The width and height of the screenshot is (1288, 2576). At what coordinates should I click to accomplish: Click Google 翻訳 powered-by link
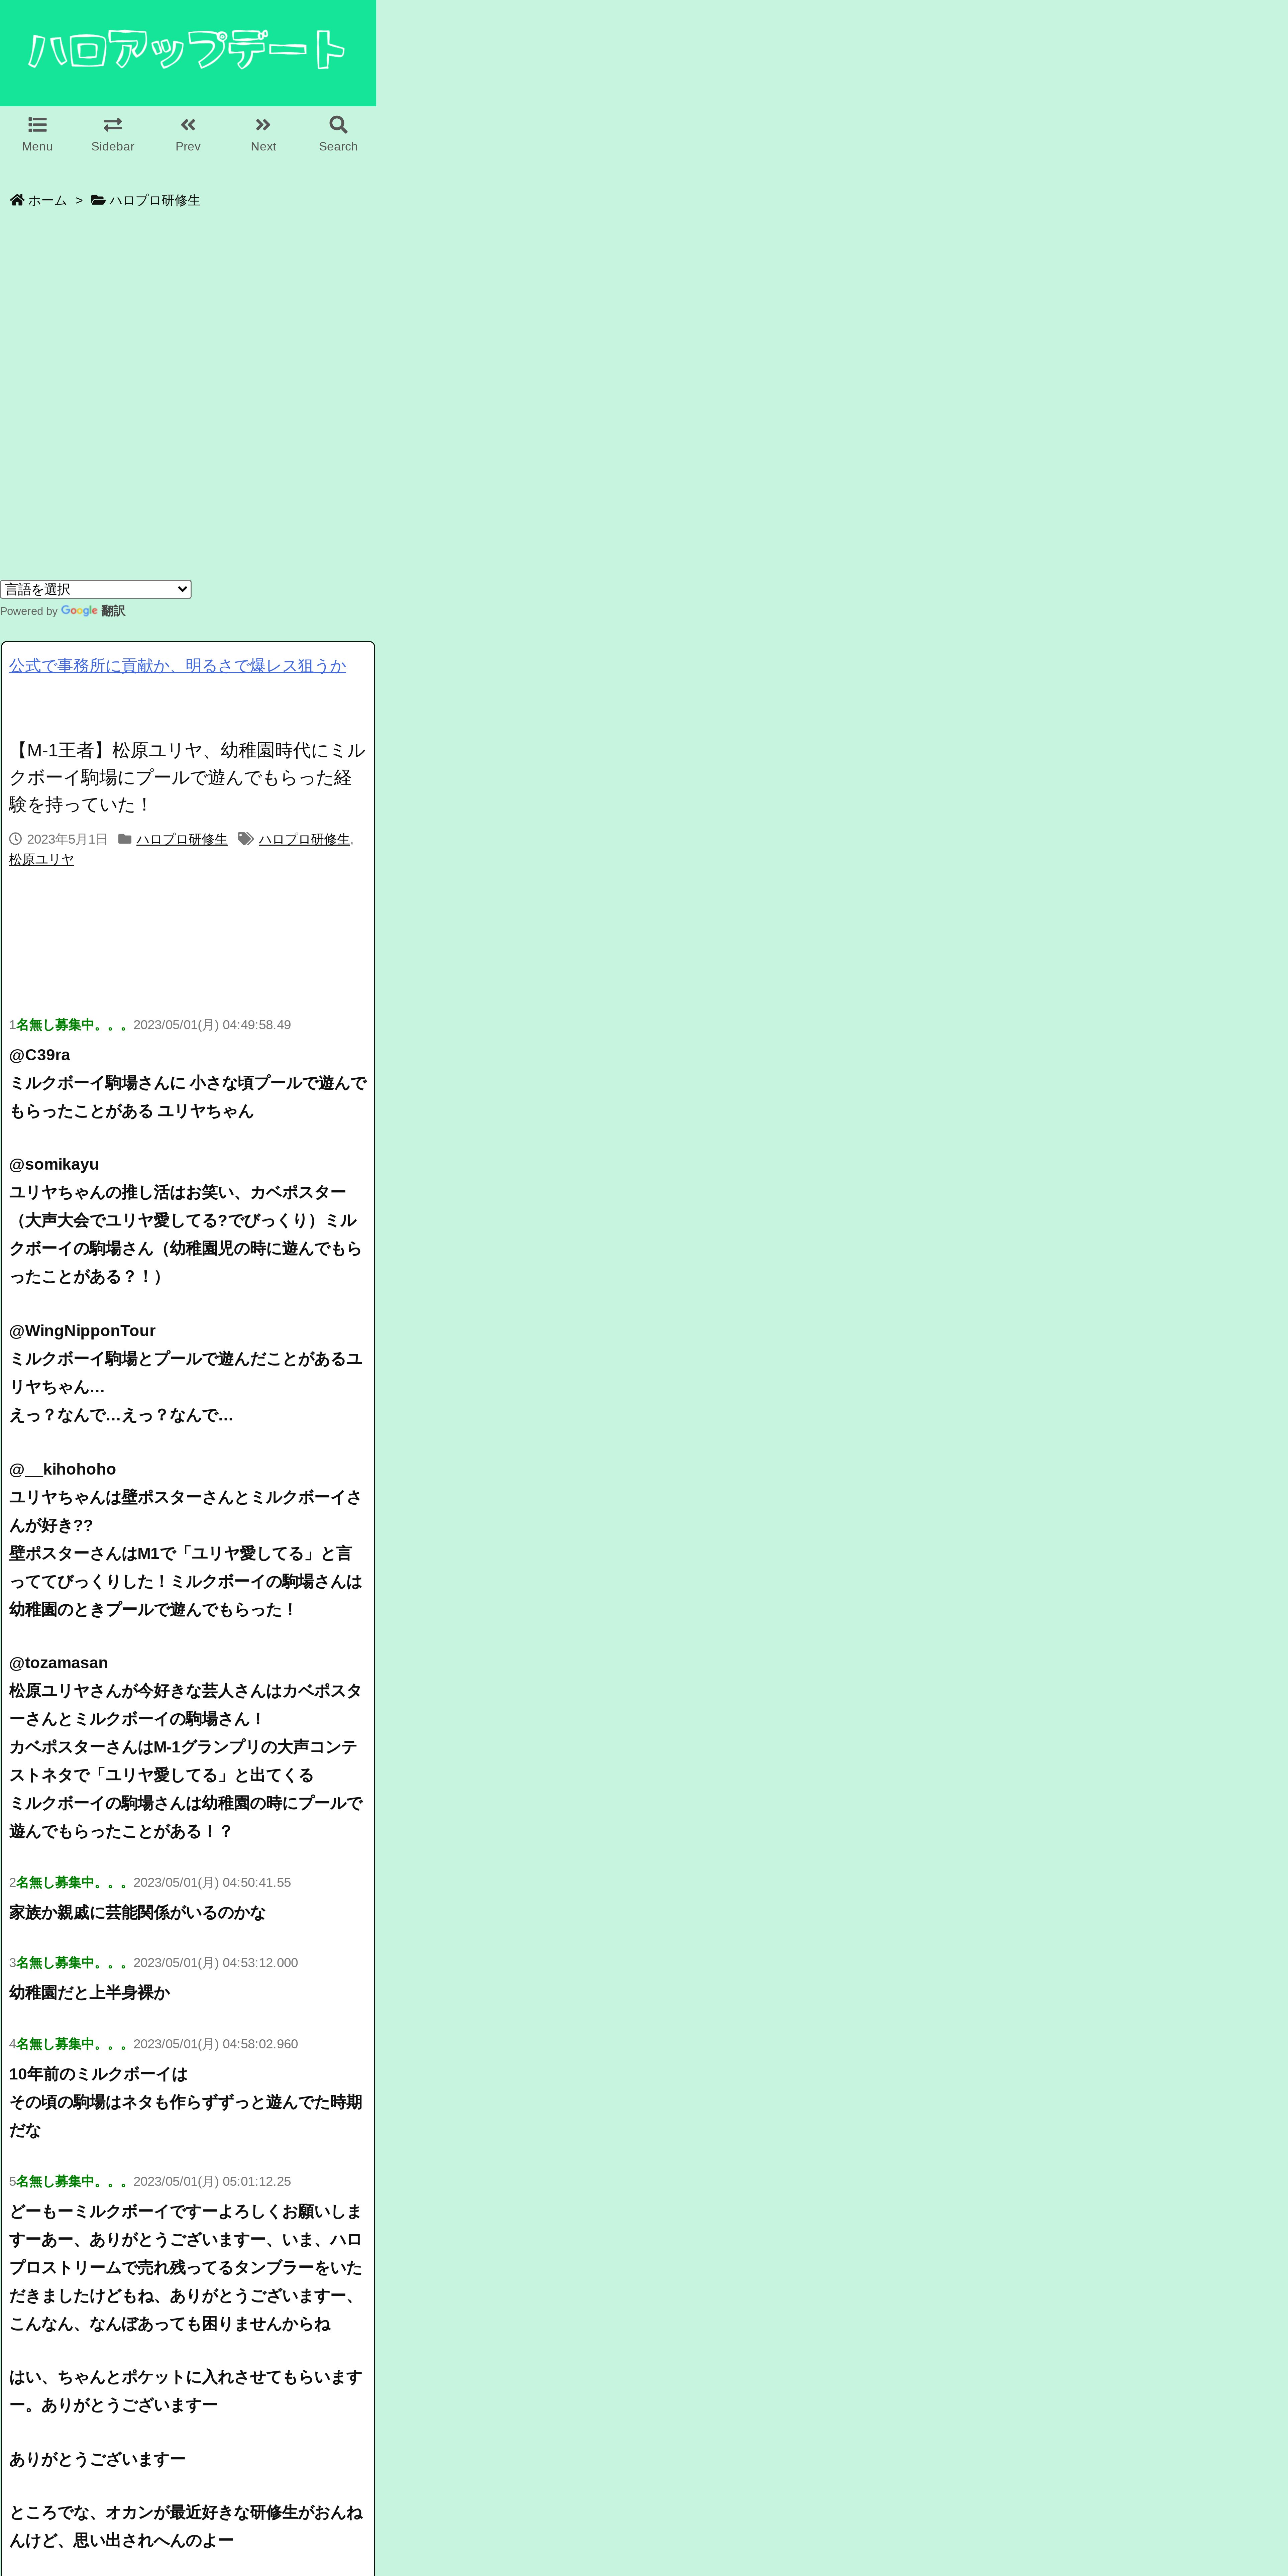coord(93,611)
